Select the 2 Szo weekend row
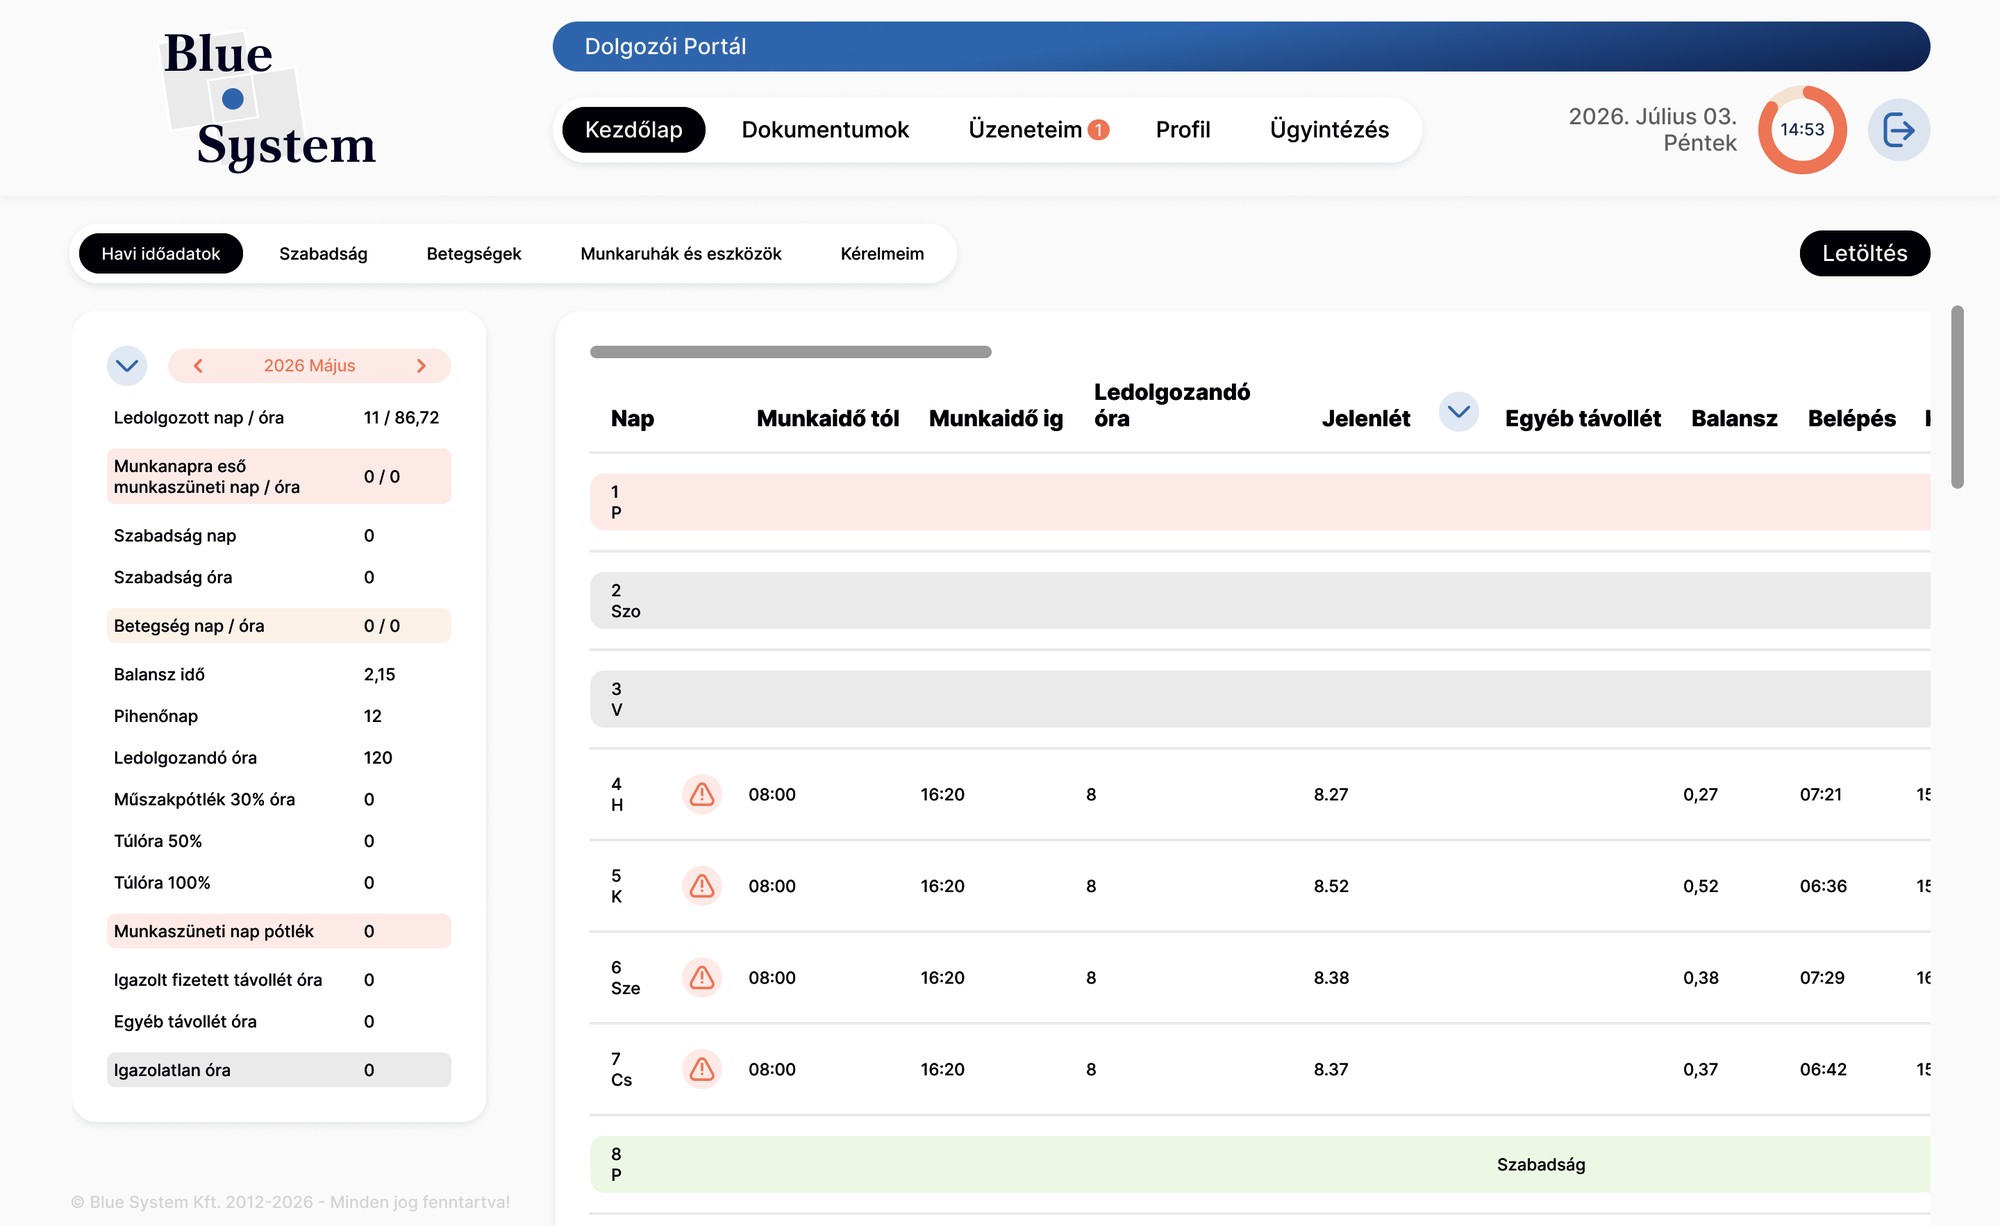 click(x=1260, y=601)
